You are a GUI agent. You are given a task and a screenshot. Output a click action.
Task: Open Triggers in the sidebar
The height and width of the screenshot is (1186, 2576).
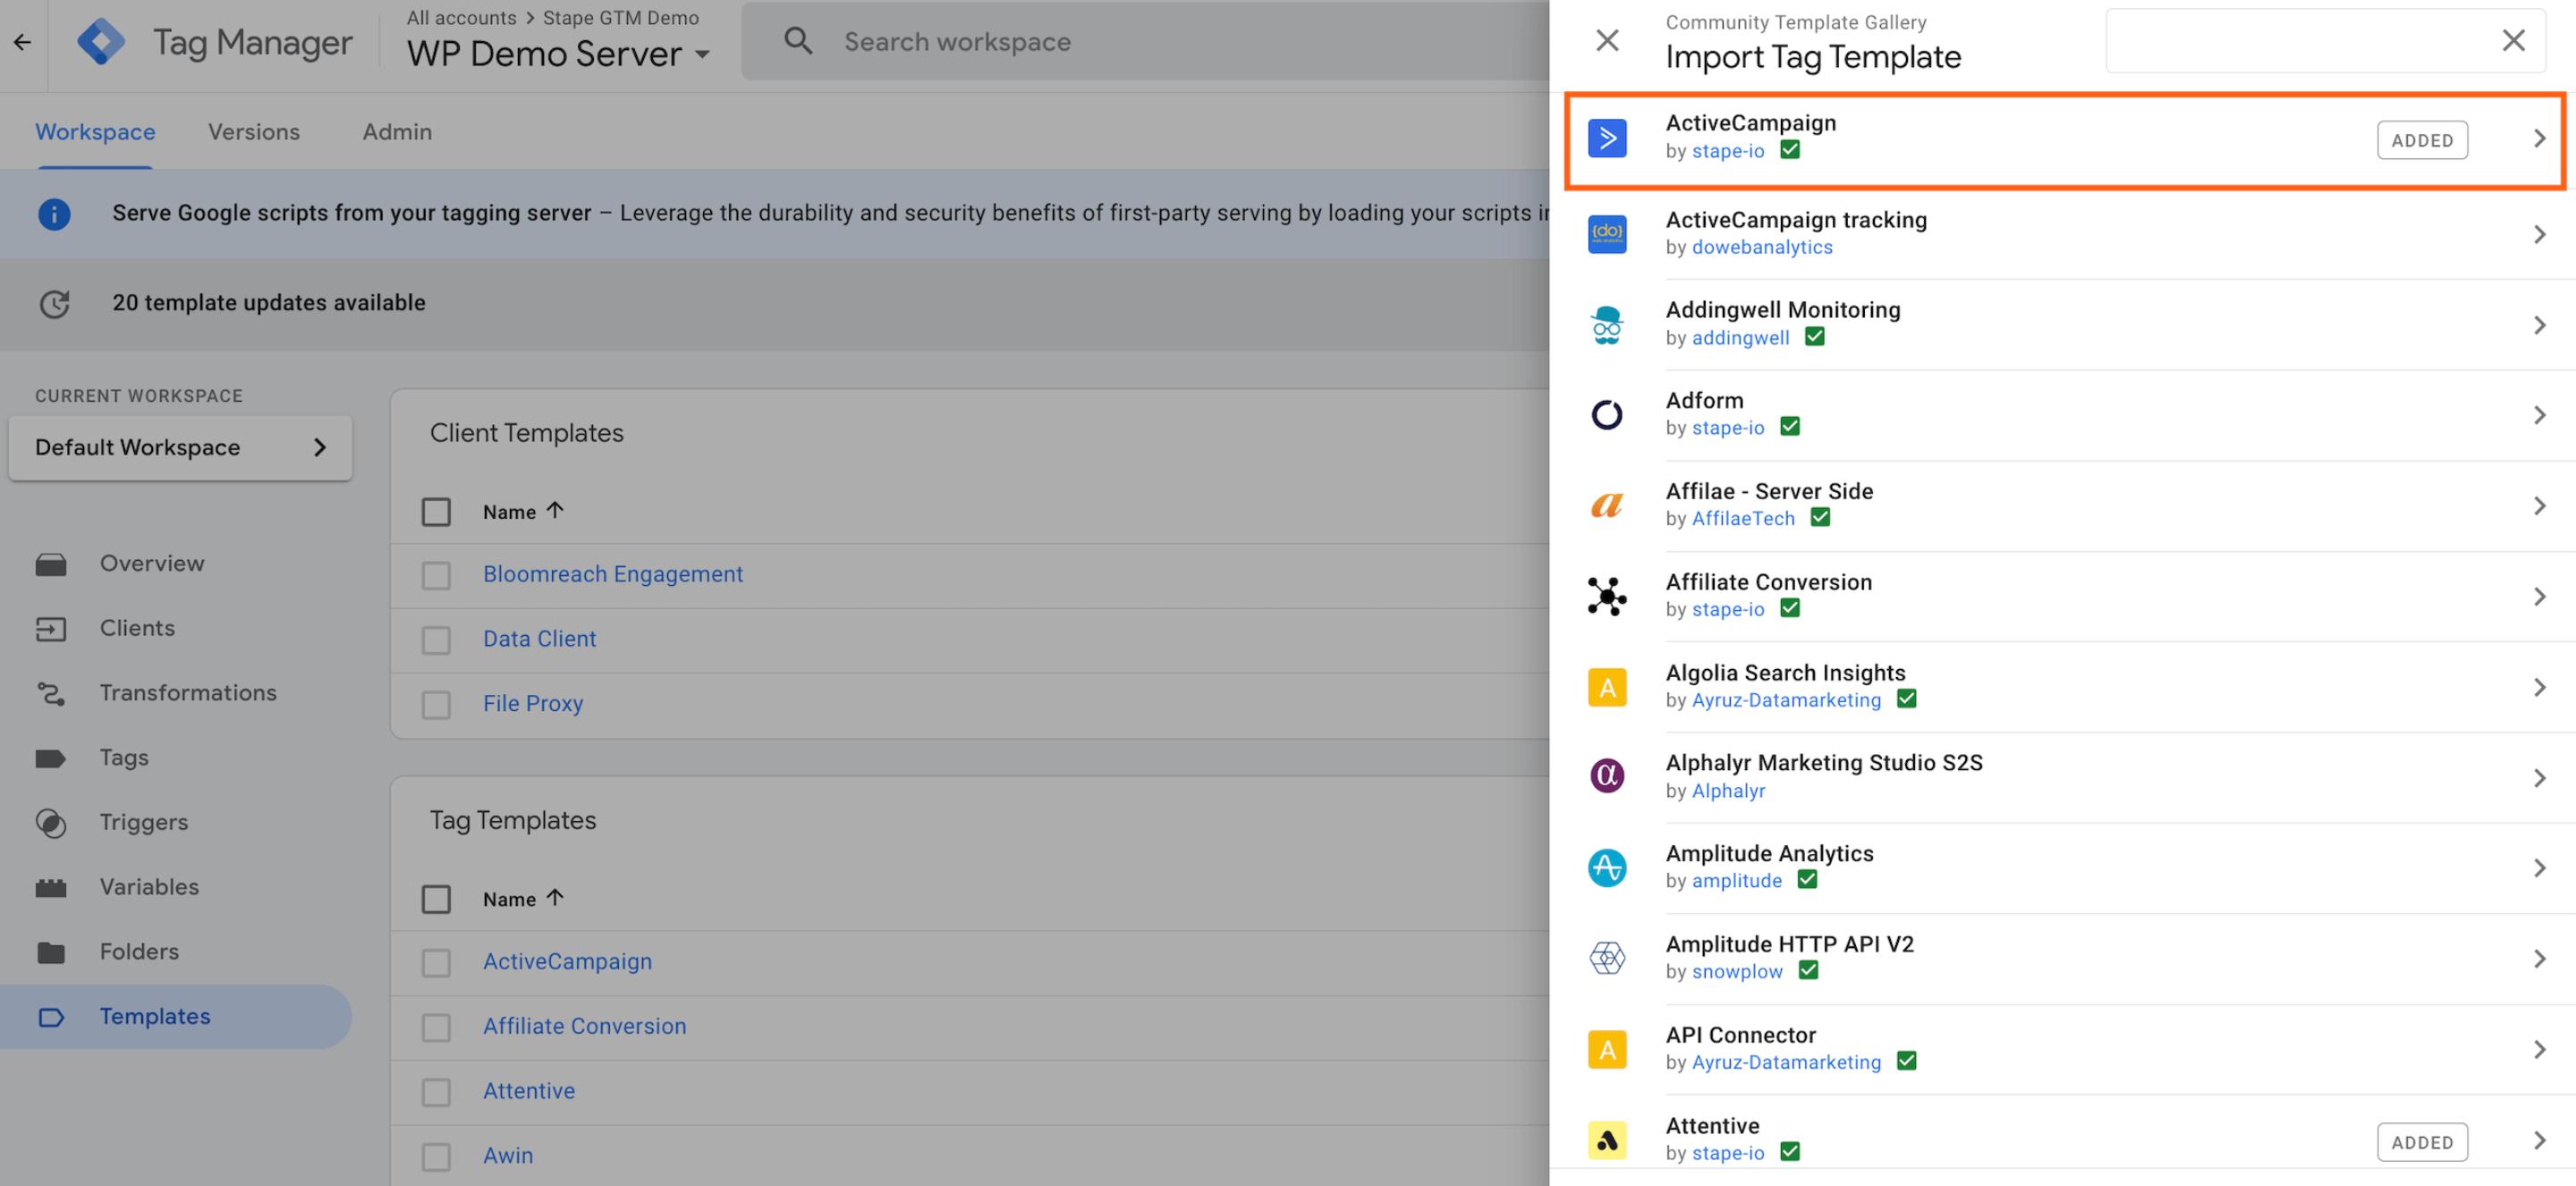(x=144, y=822)
